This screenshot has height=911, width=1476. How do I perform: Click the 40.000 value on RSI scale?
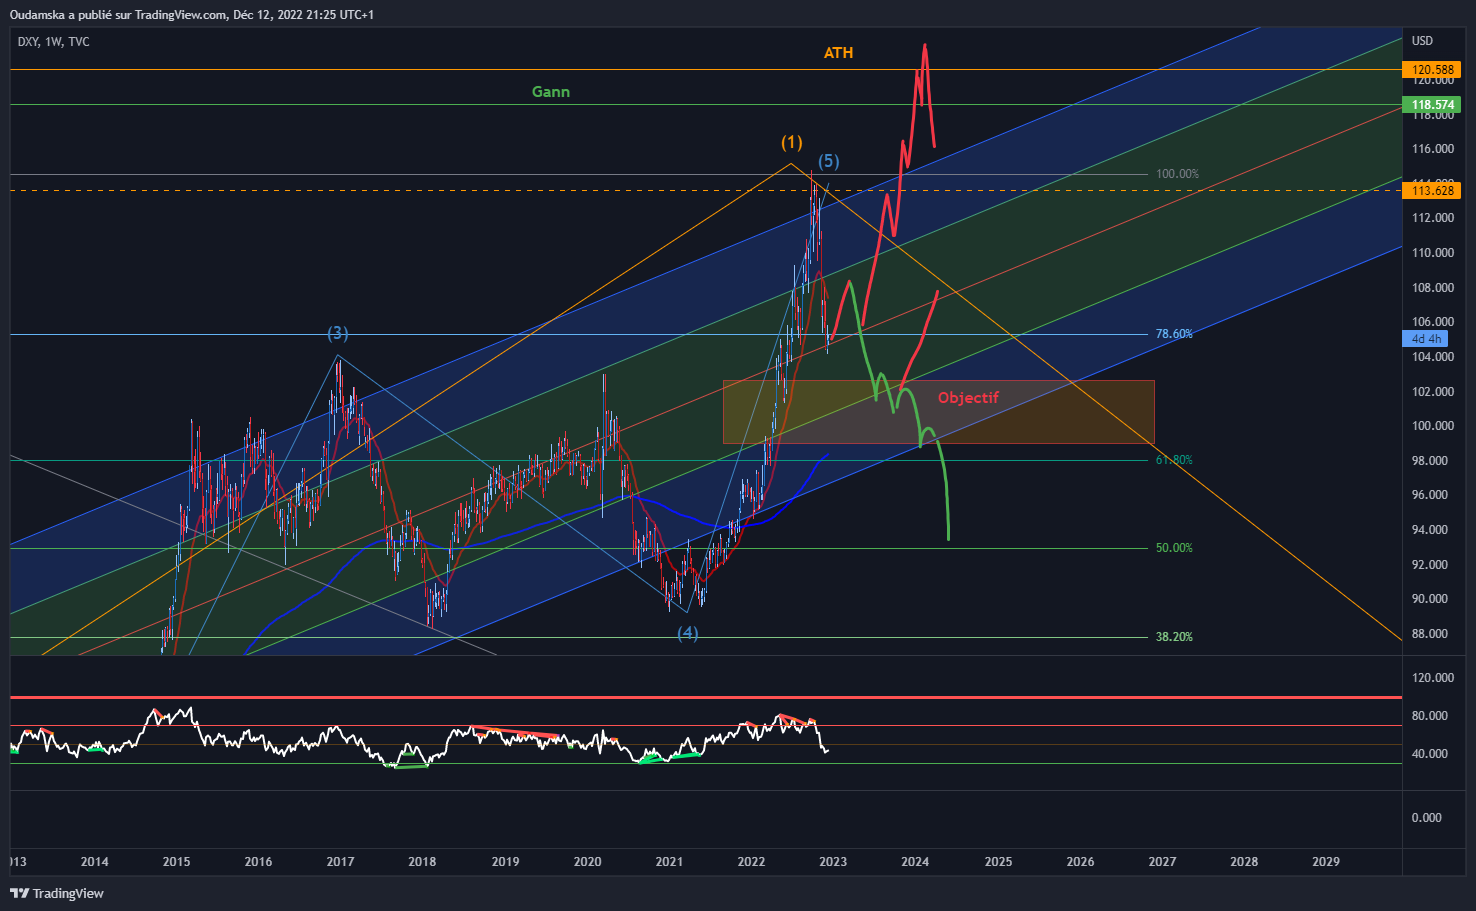pyautogui.click(x=1430, y=754)
